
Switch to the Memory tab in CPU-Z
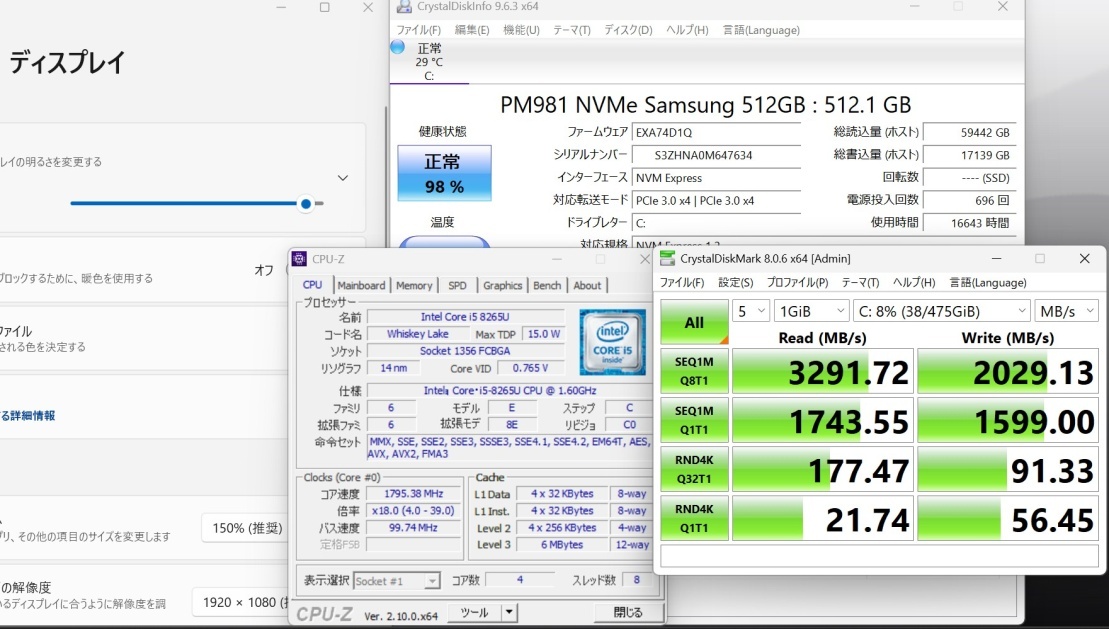pos(414,285)
